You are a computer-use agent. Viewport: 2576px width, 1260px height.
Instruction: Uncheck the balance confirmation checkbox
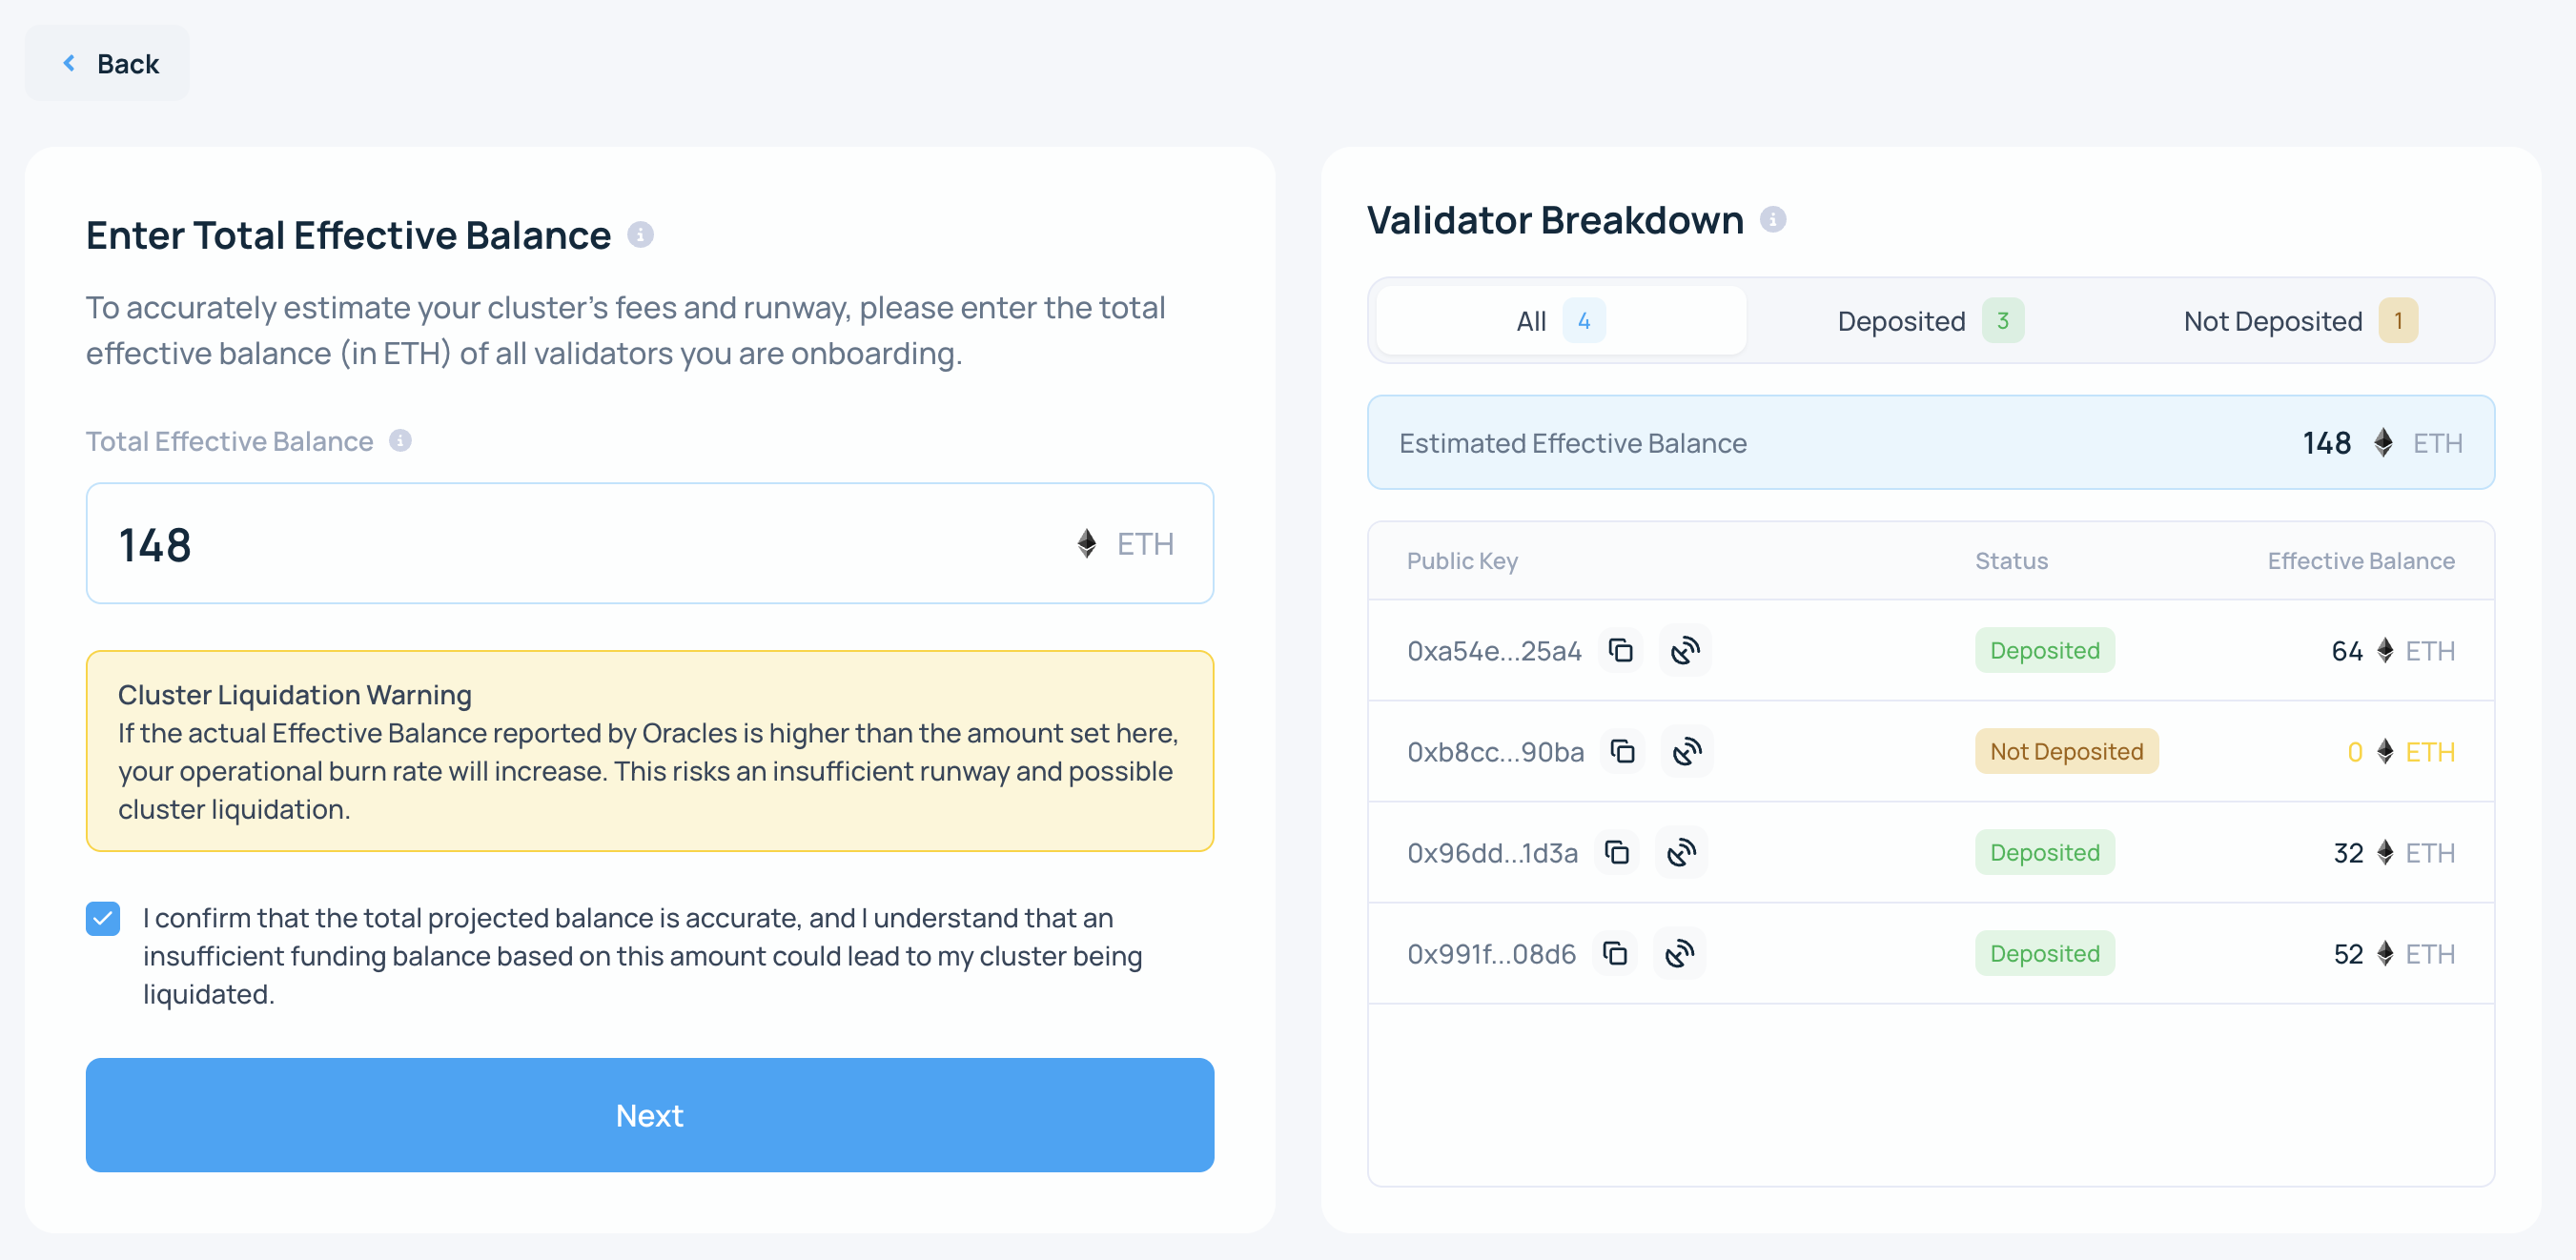click(103, 918)
